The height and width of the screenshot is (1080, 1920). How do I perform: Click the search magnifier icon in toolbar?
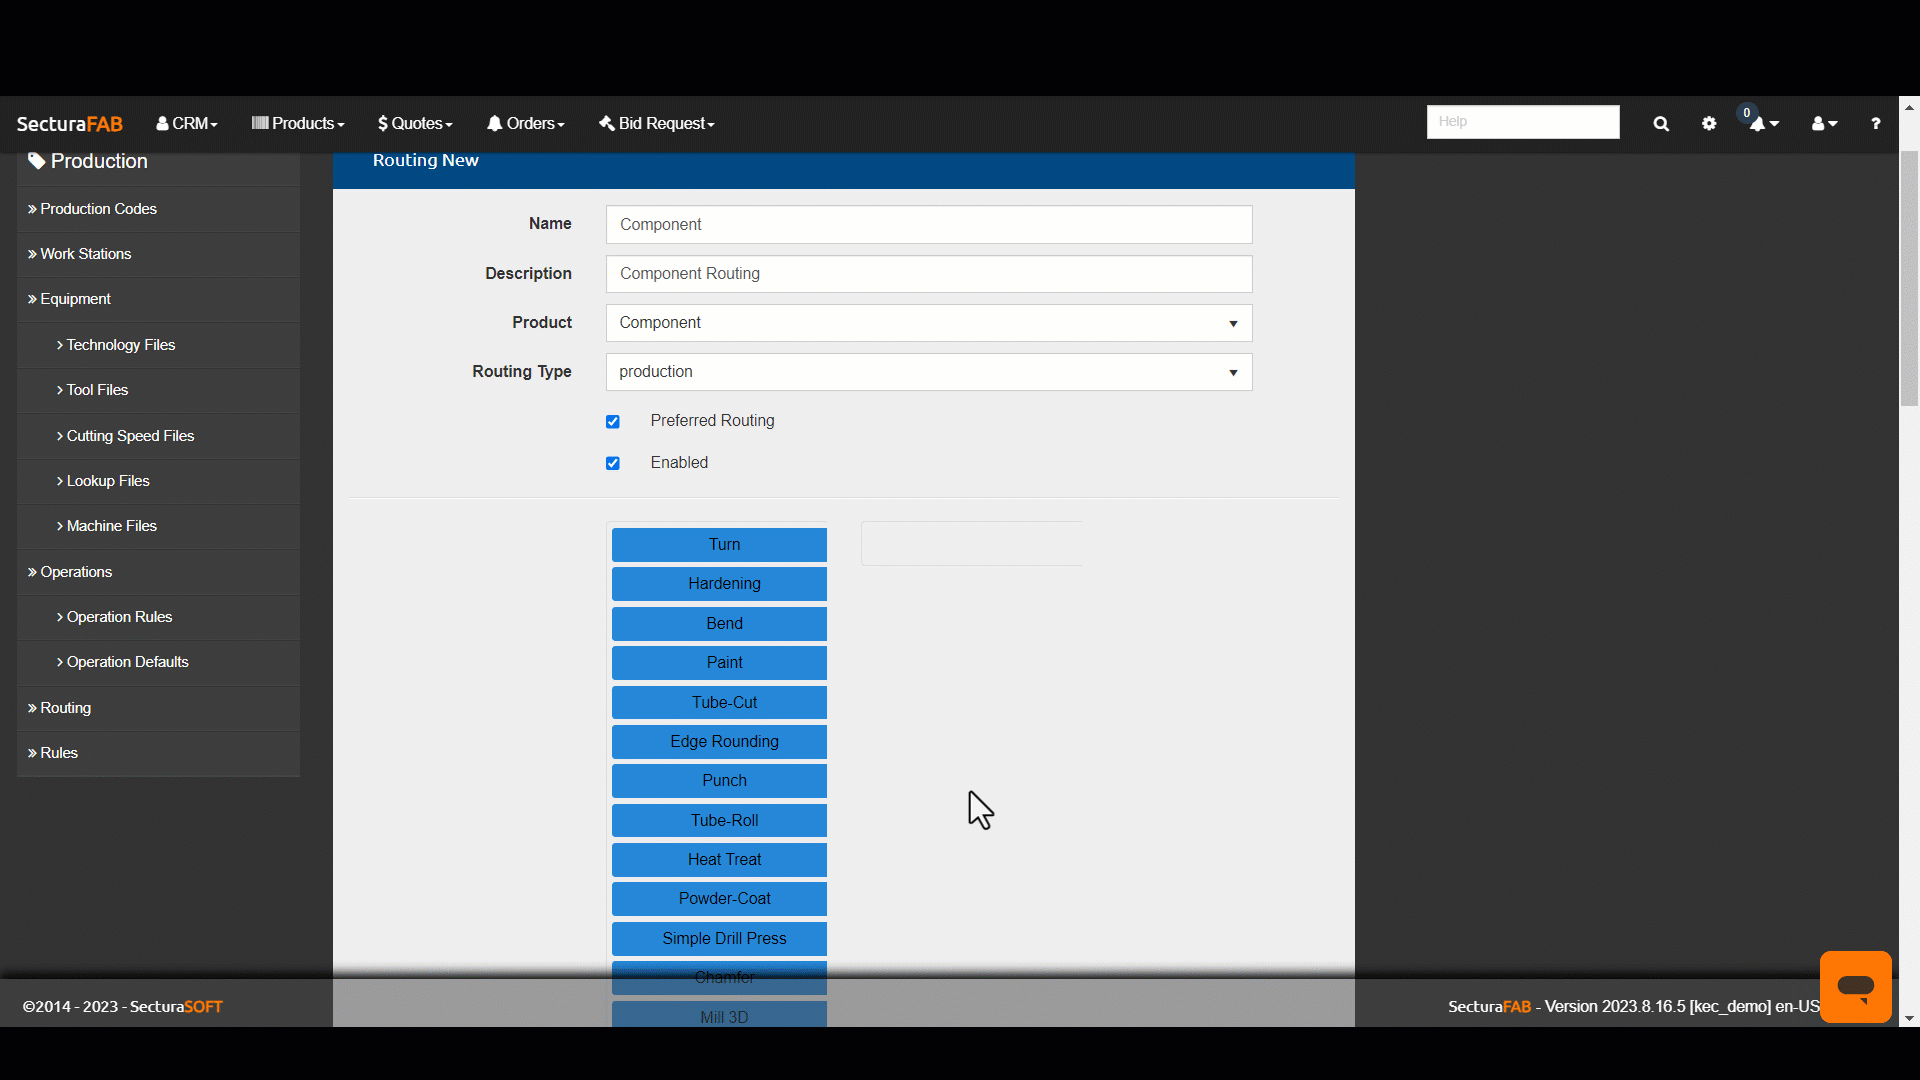click(1660, 121)
